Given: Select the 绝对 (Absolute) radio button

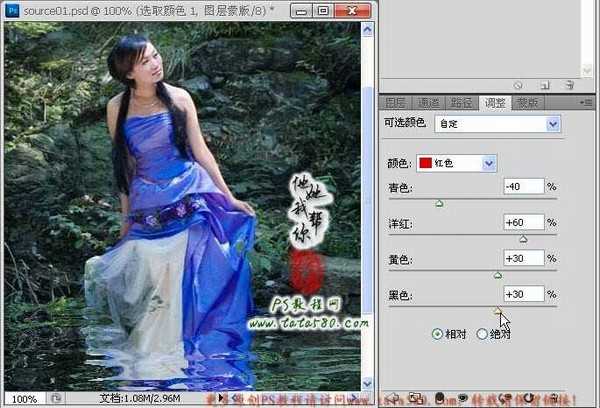Looking at the screenshot, I should pos(482,334).
